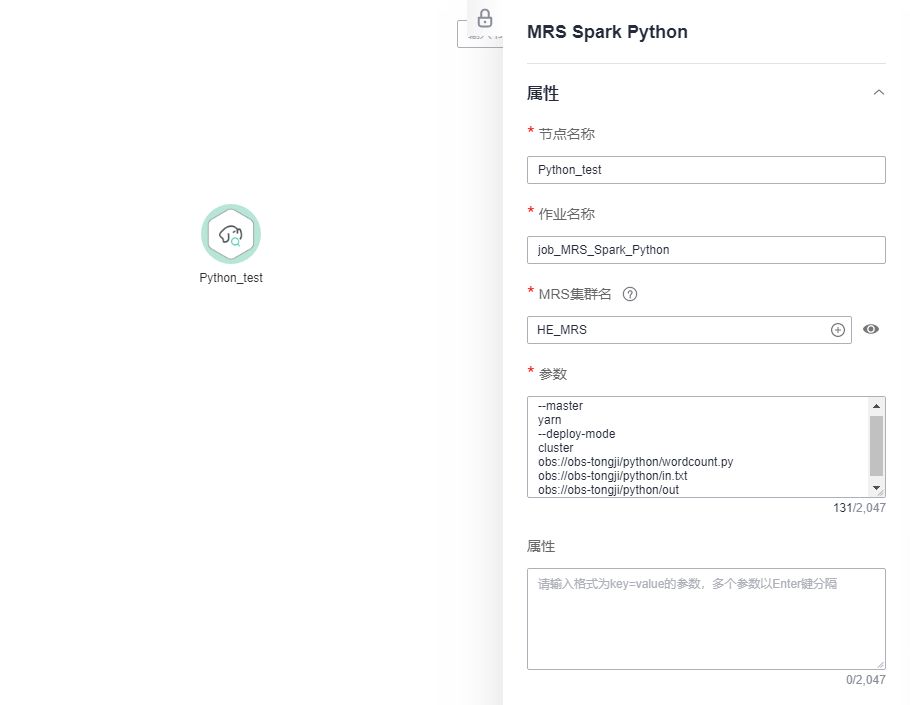The image size is (910, 705).
Task: Click the help question mark beside MRS集群名
Action: pos(630,294)
